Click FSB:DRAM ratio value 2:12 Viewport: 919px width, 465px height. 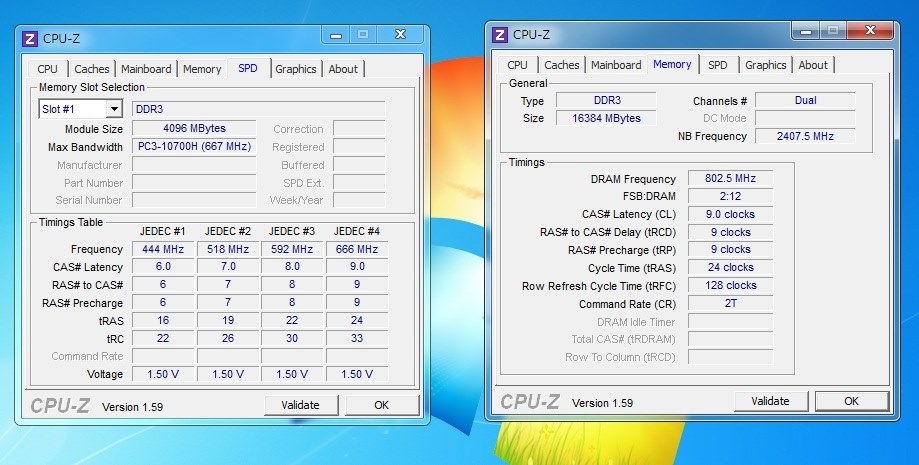[x=730, y=196]
